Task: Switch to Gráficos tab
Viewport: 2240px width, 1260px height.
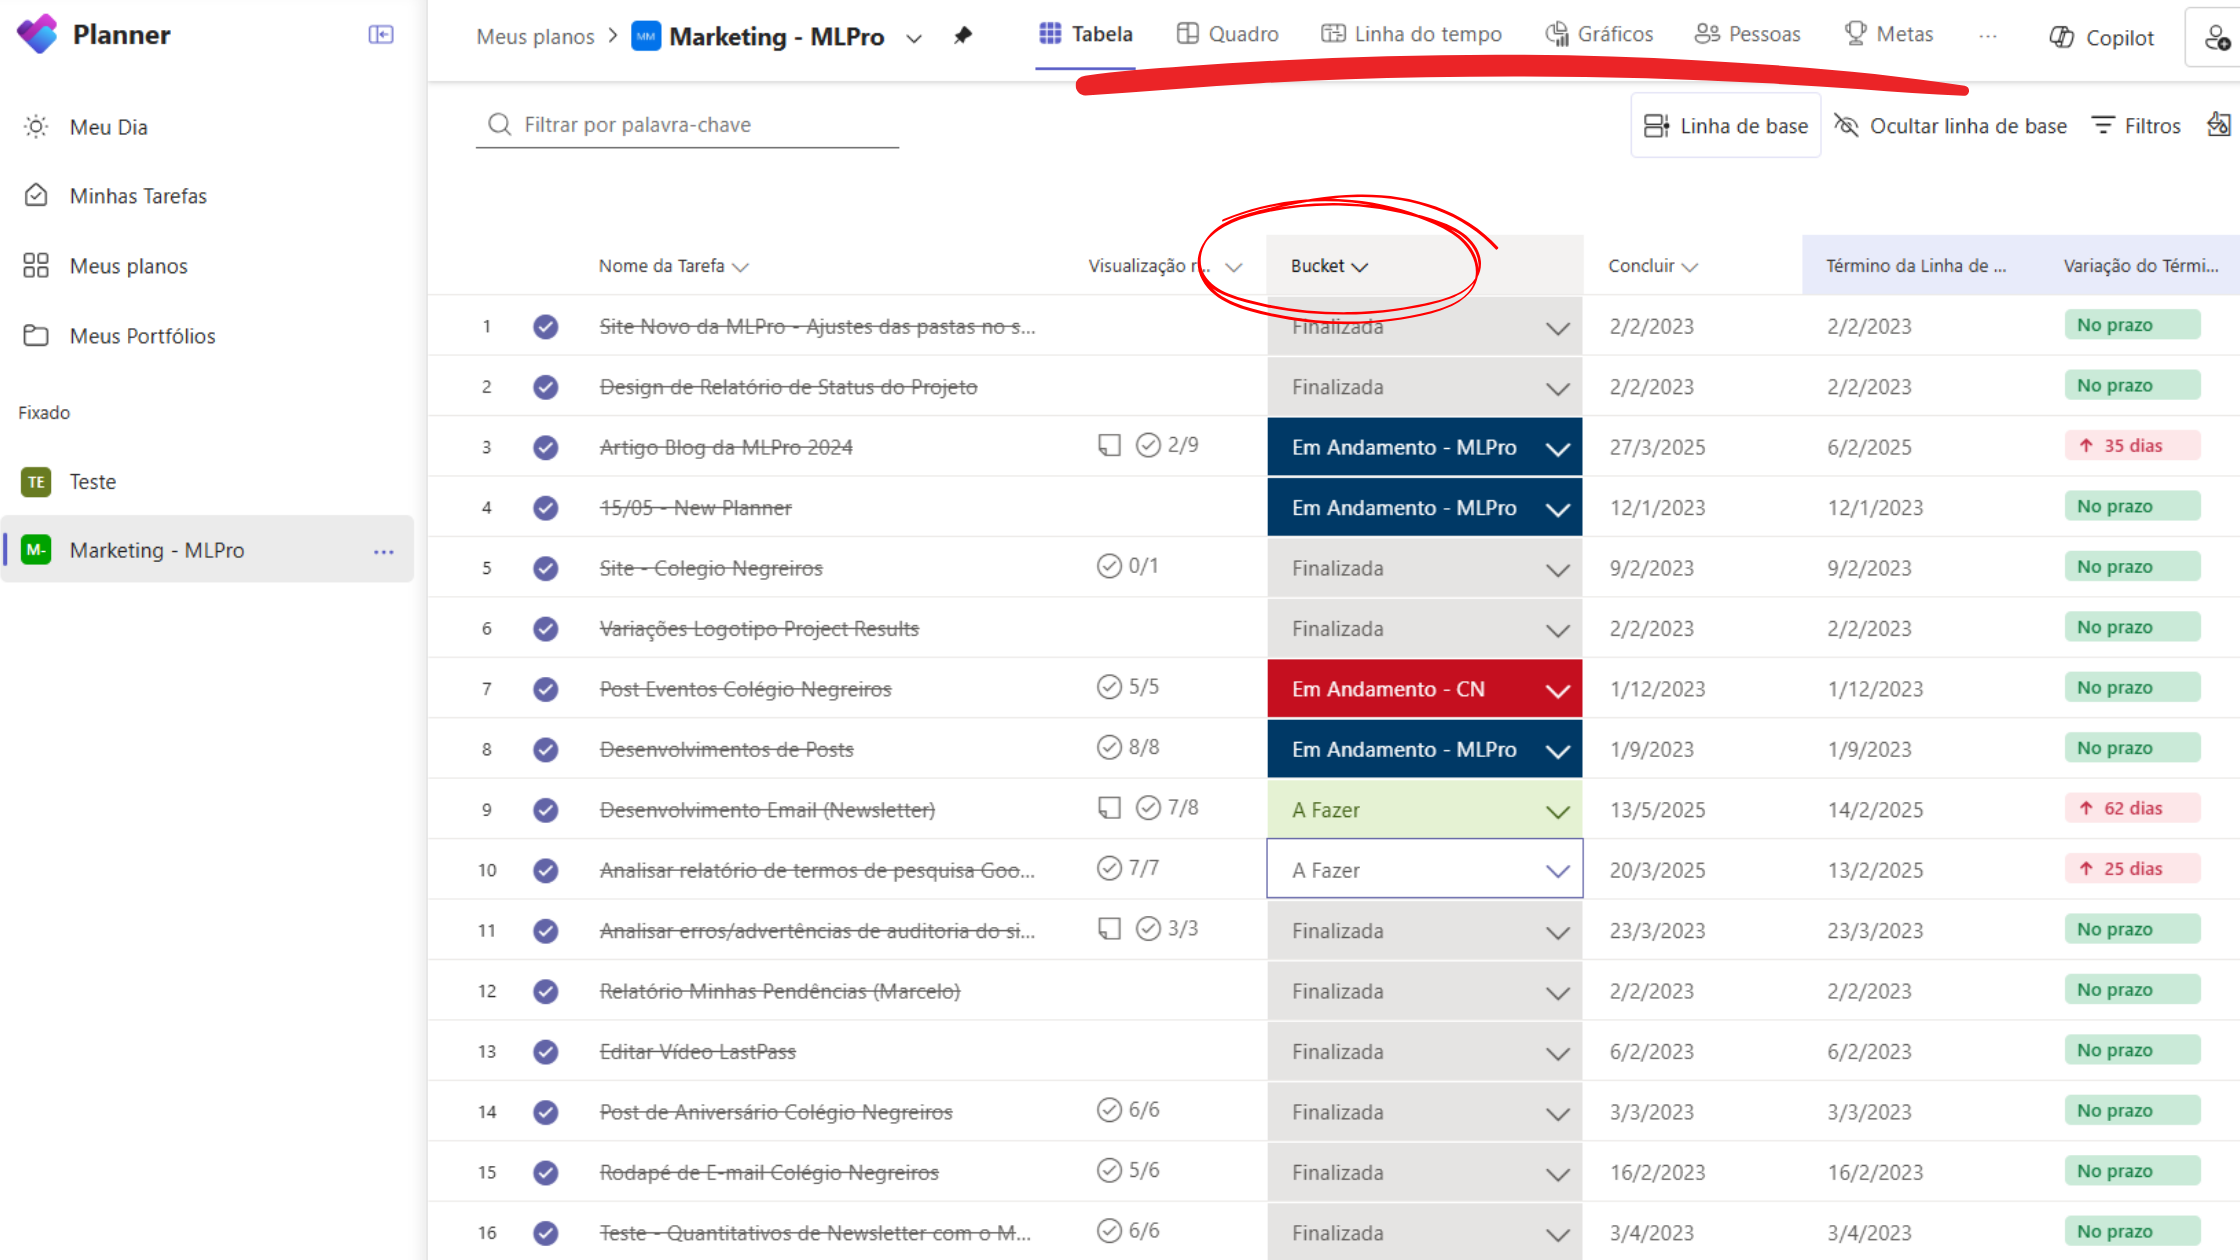Action: 1599,34
